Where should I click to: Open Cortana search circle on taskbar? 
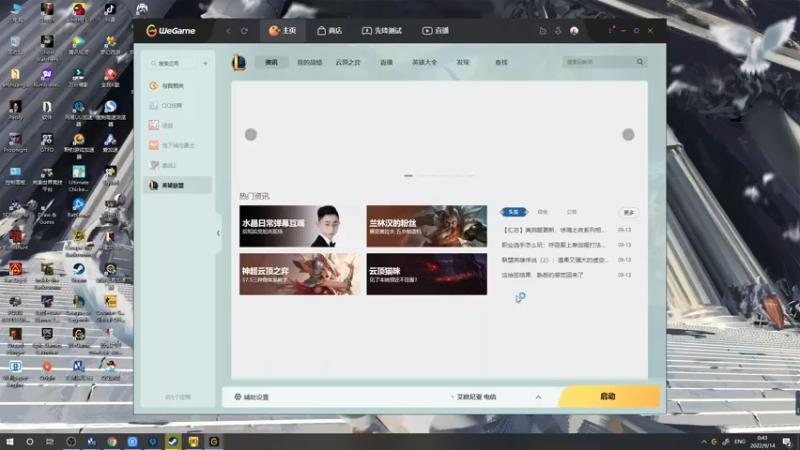click(30, 441)
